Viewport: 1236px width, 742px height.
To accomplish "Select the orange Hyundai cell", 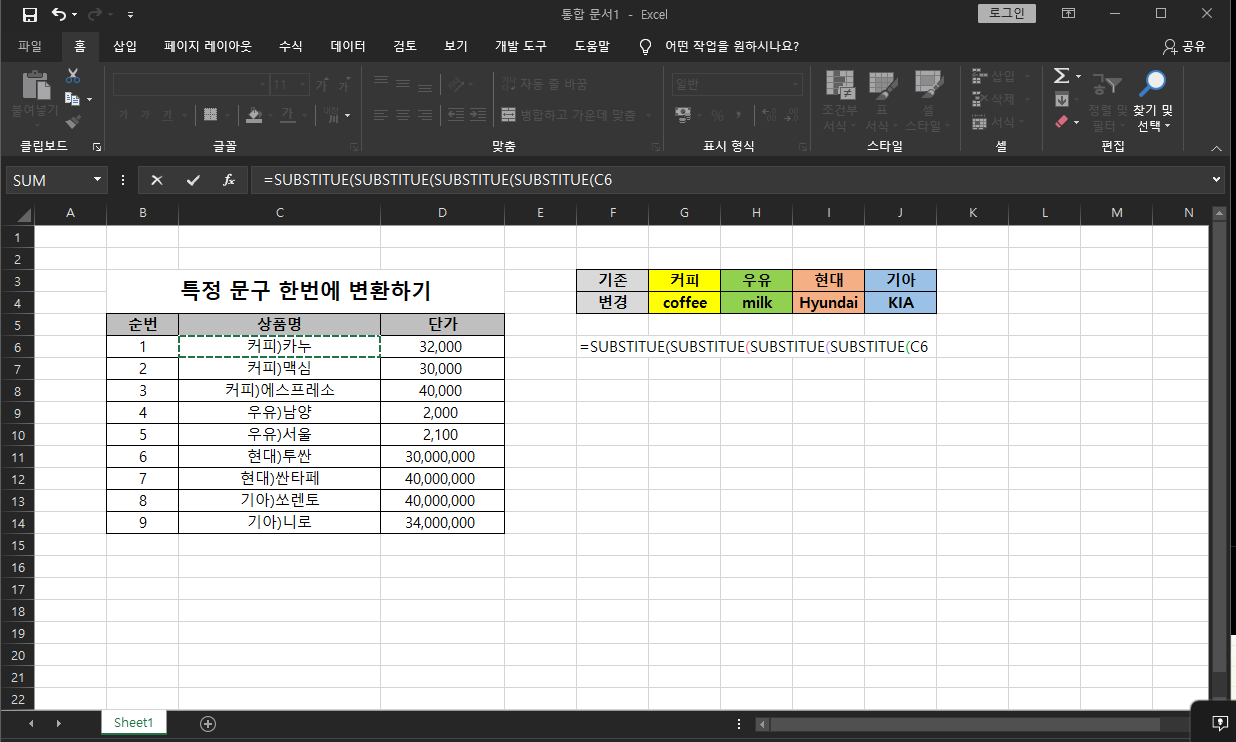I will (828, 302).
